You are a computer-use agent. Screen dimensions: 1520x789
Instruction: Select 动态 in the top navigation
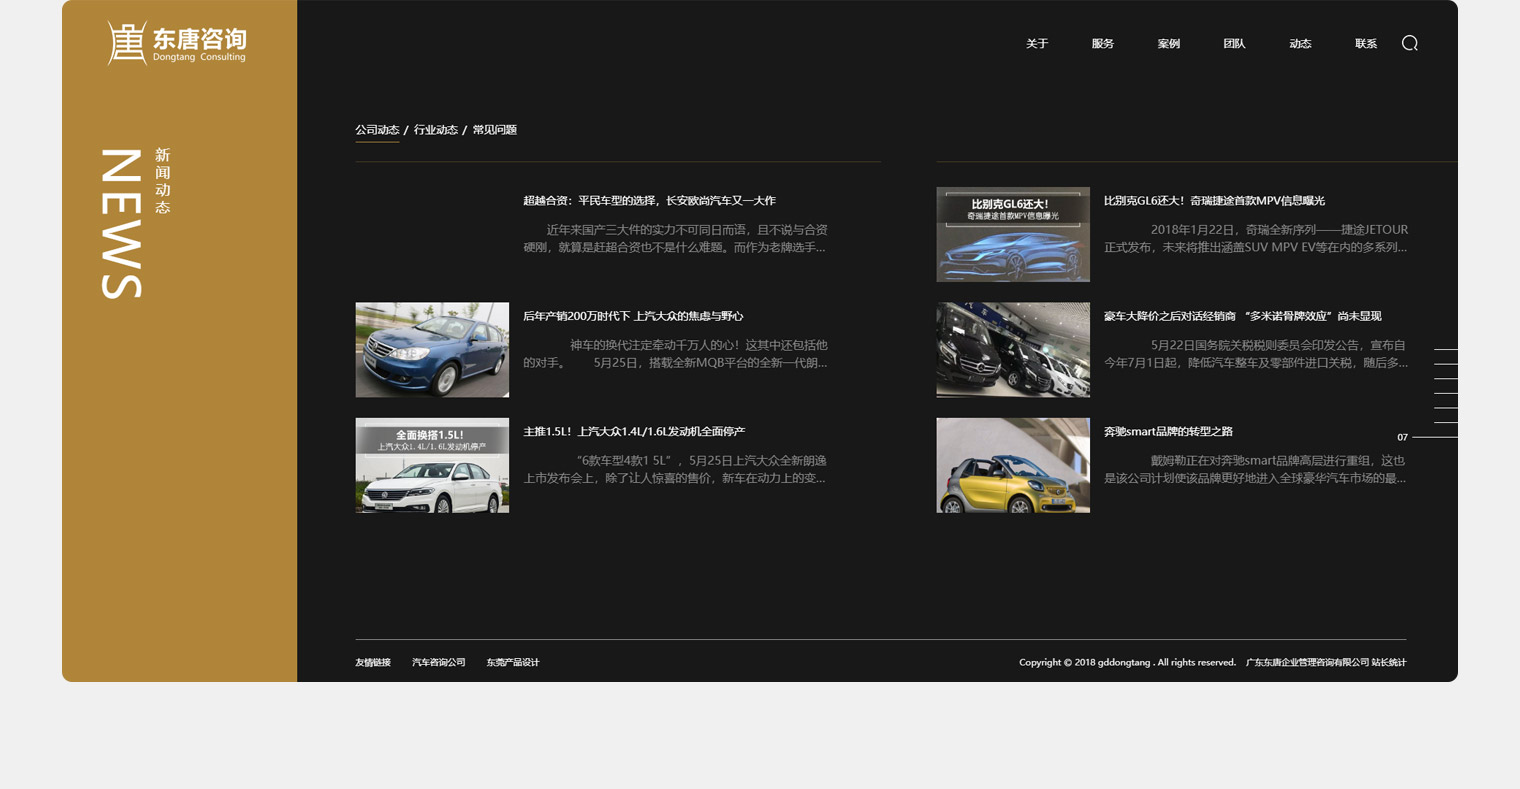[x=1300, y=44]
